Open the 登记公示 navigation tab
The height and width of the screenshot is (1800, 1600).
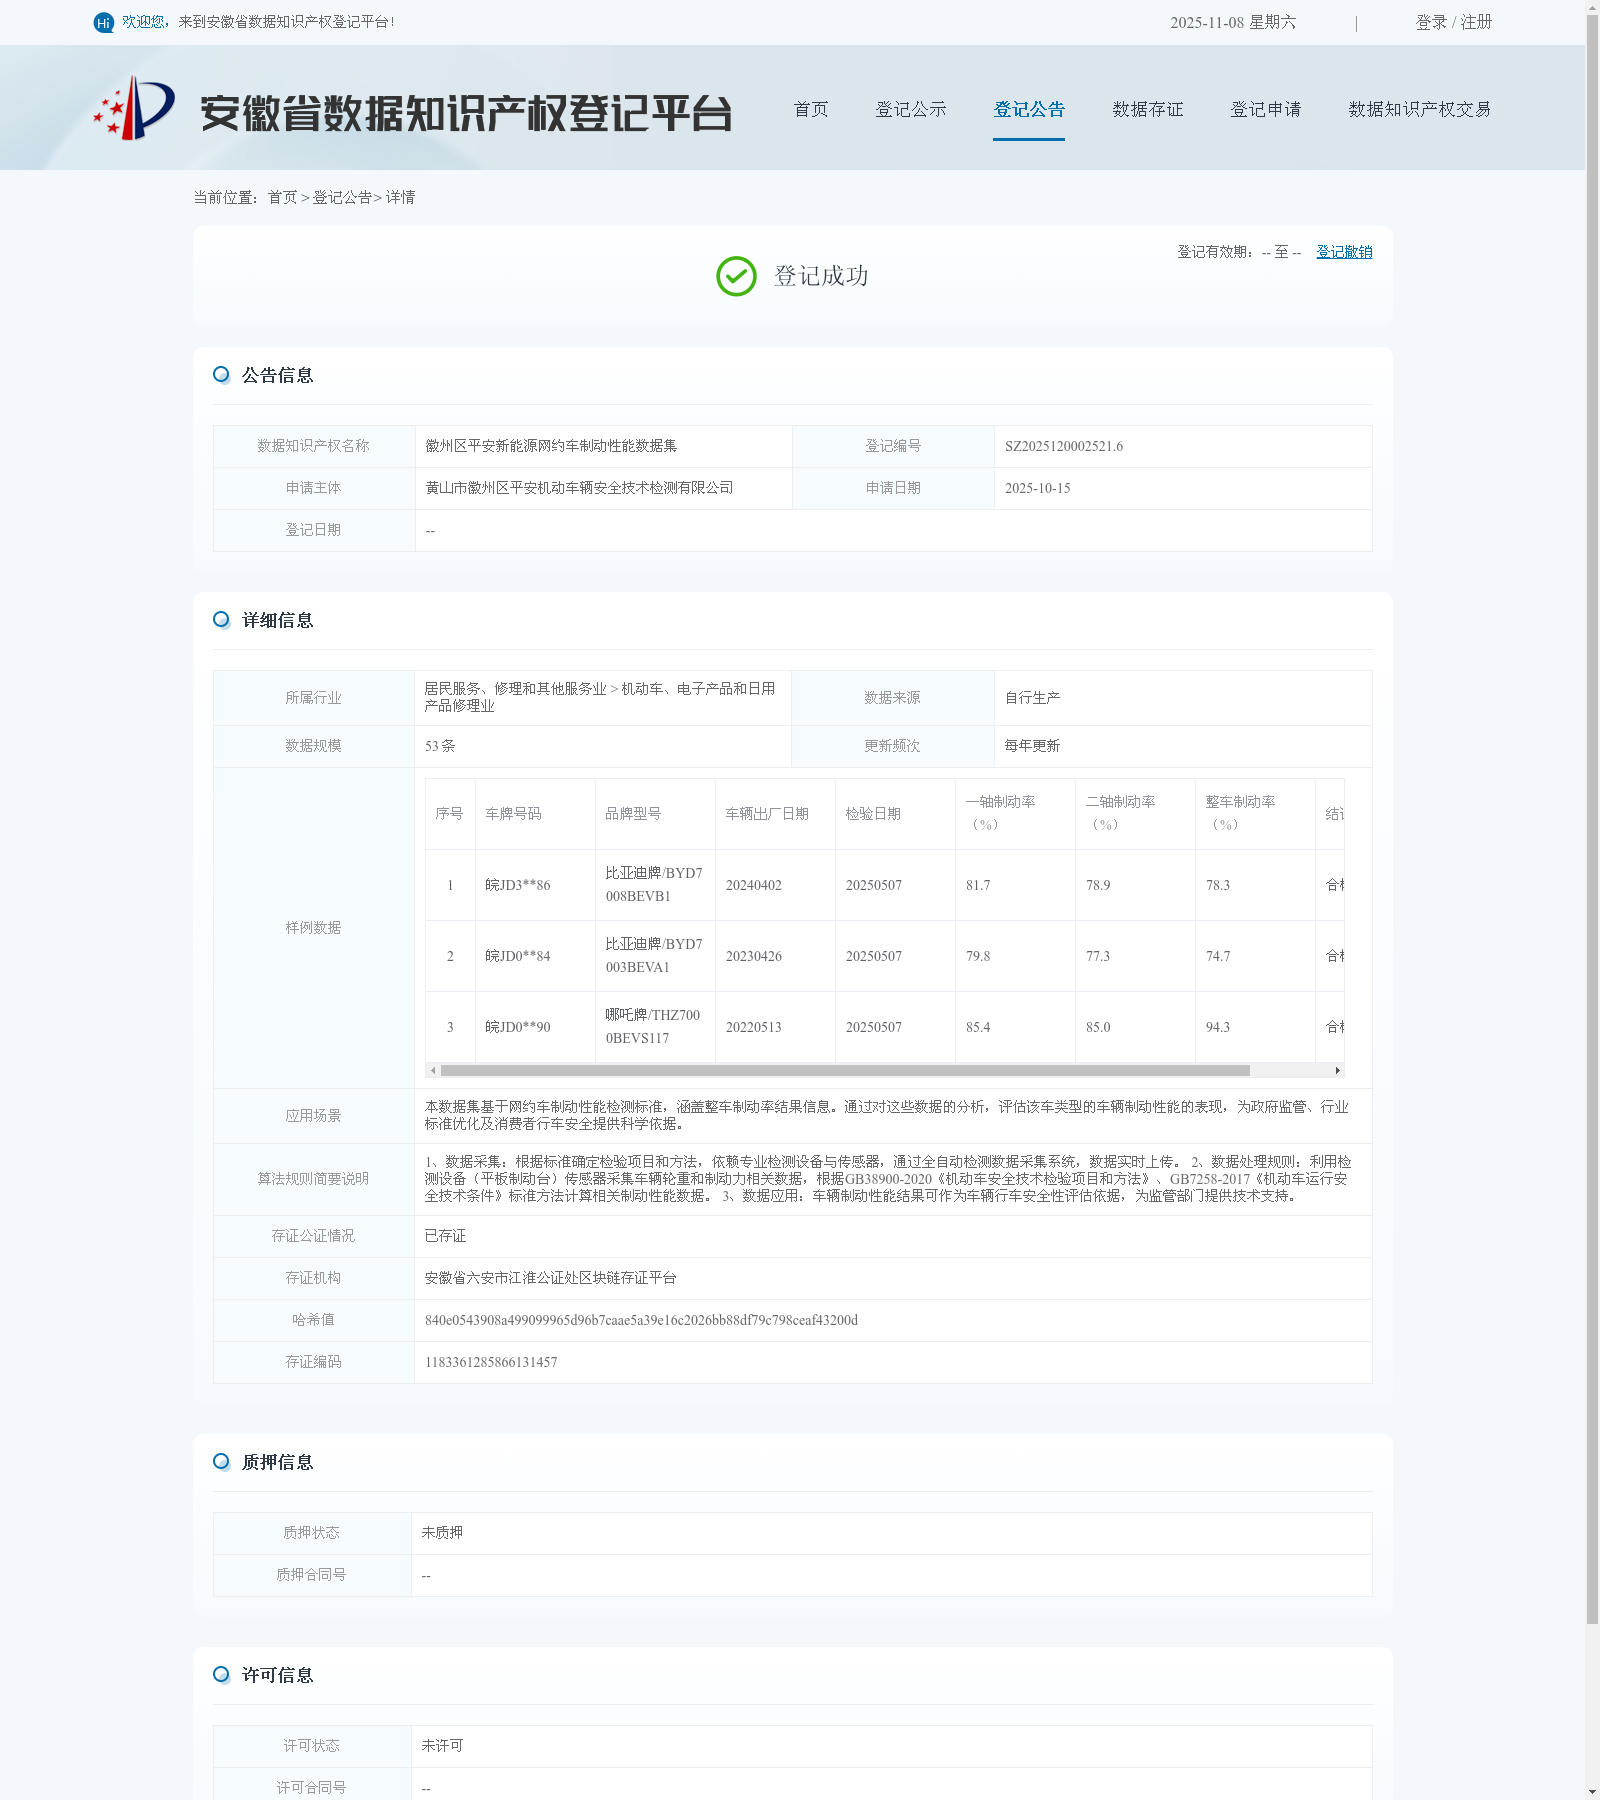click(x=911, y=109)
